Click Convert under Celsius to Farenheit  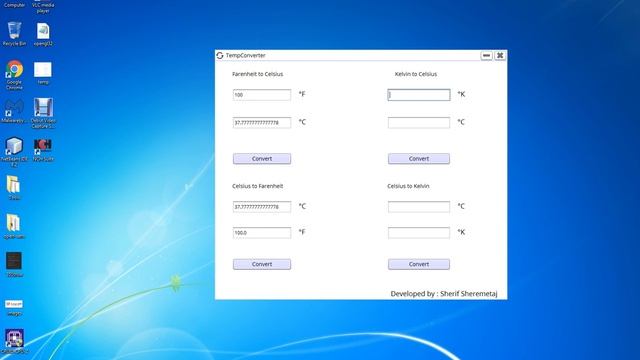coord(262,264)
